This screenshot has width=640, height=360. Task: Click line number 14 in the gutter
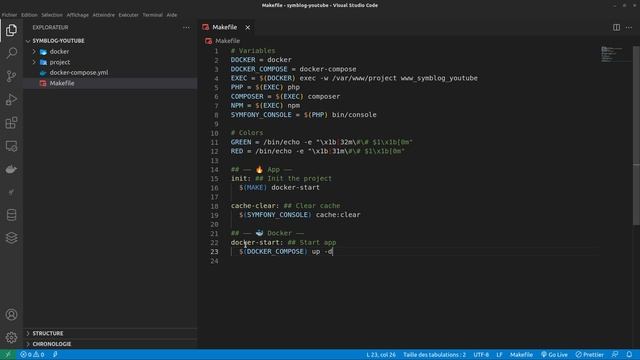tap(215, 169)
